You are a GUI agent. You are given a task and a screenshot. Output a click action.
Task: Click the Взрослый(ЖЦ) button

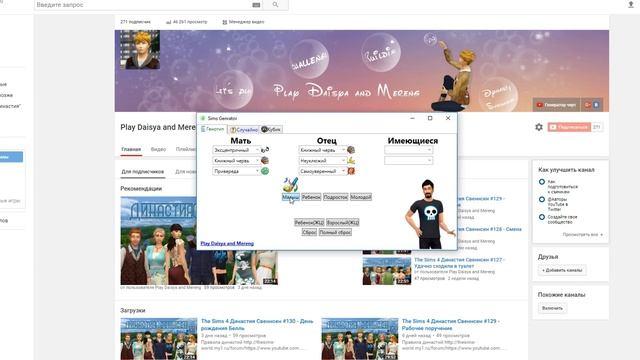pyautogui.click(x=342, y=222)
